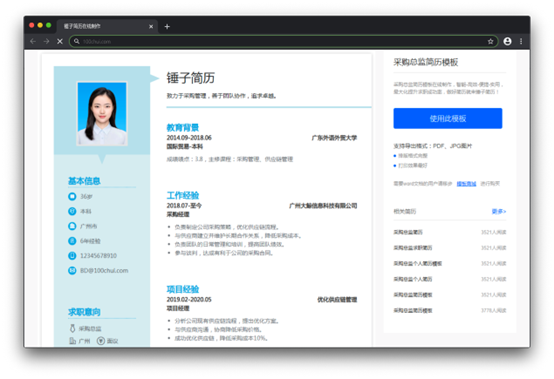Click the phone number 12345678910
The image size is (554, 379).
pos(98,256)
